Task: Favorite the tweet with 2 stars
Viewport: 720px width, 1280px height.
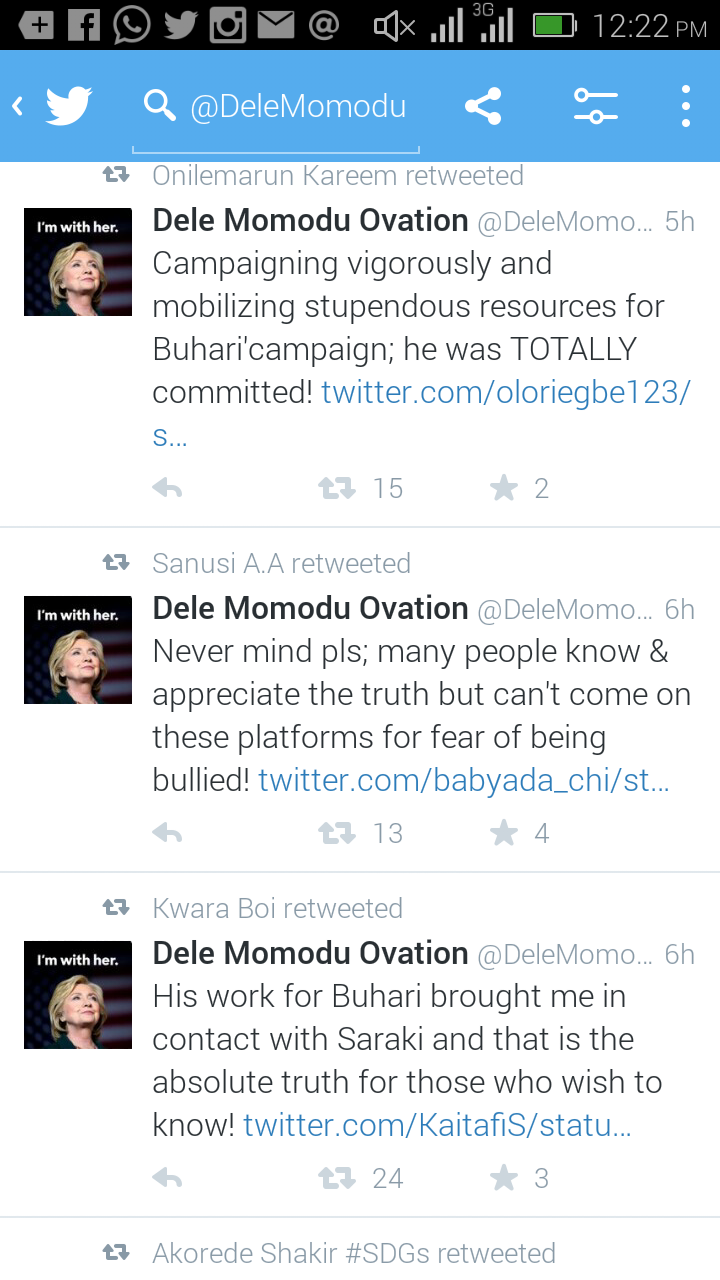Action: [x=504, y=488]
